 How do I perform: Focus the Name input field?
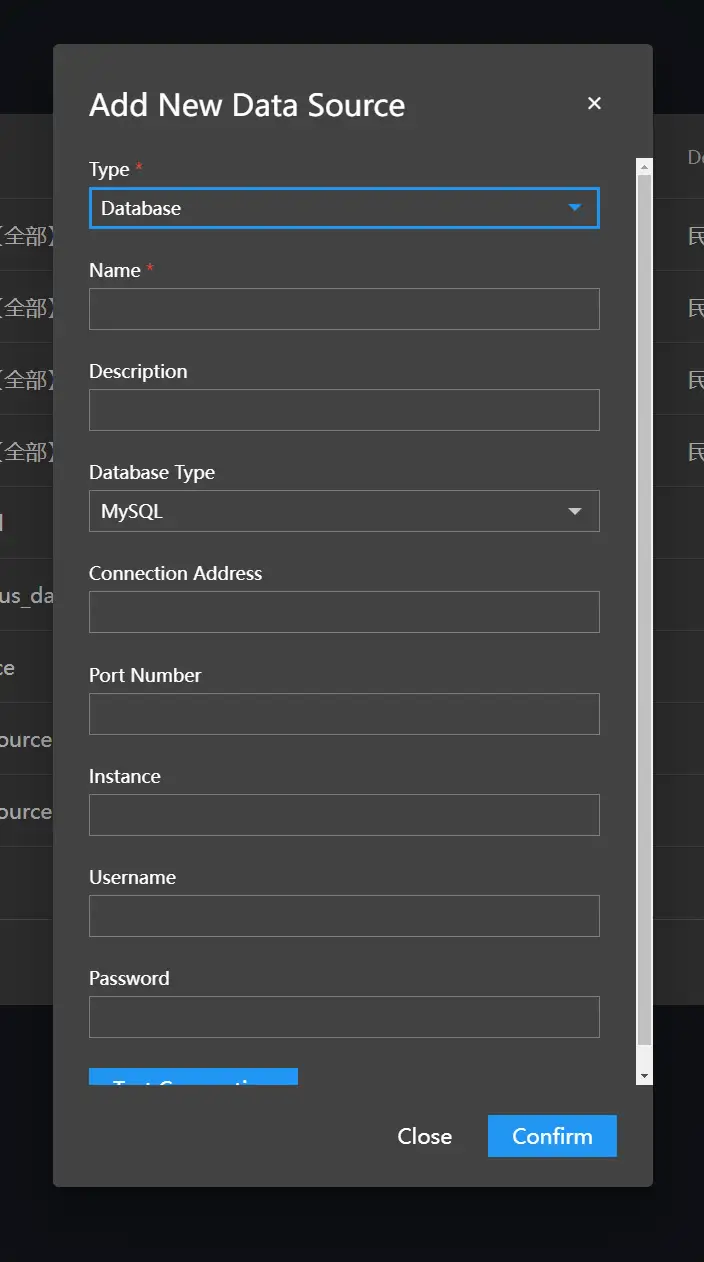click(x=344, y=309)
